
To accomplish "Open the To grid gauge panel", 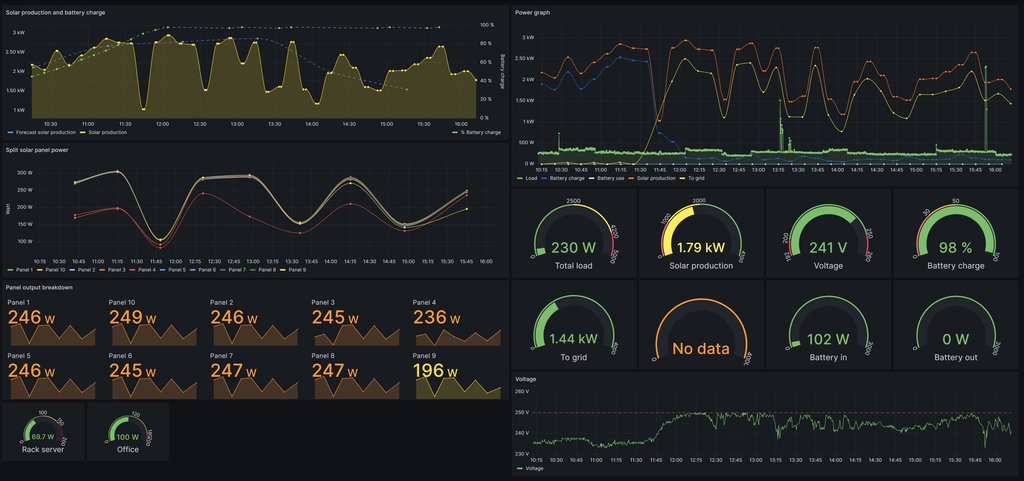I will pyautogui.click(x=573, y=326).
